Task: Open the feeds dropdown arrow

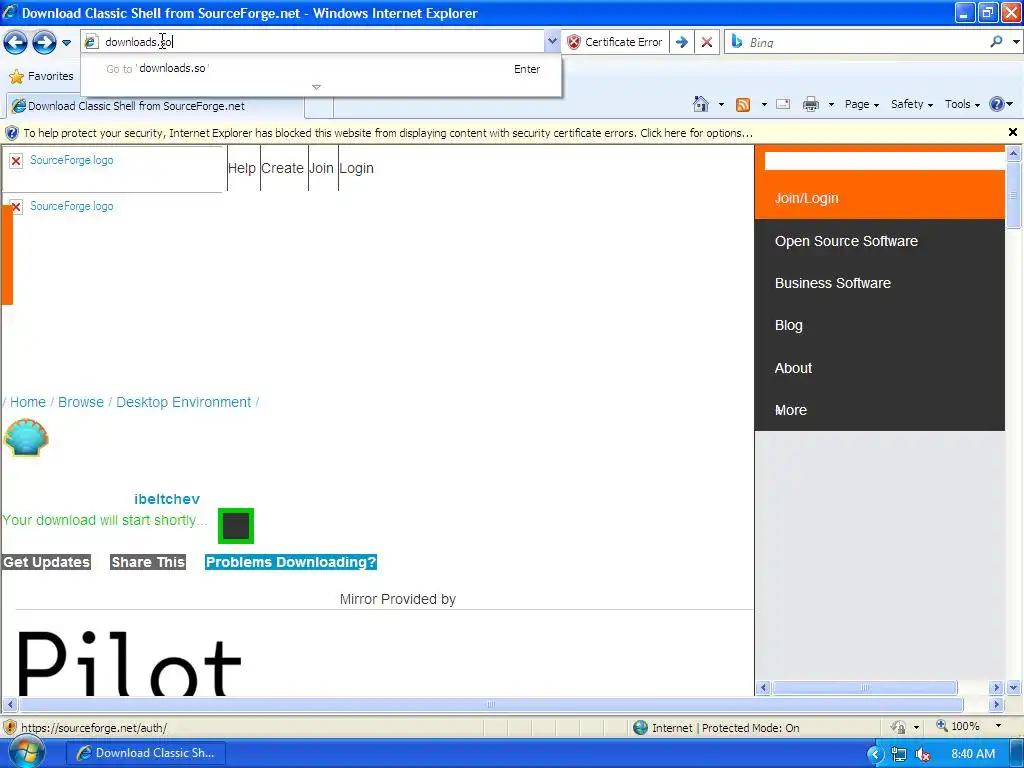Action: (x=763, y=104)
